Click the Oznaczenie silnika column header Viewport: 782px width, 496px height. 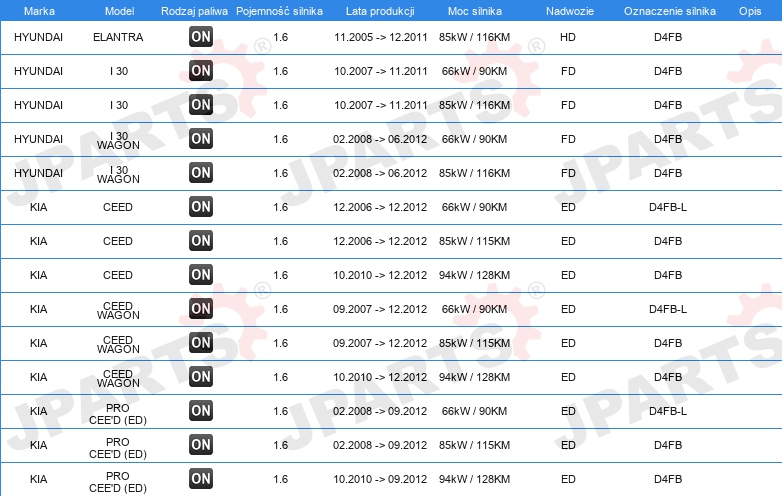pyautogui.click(x=670, y=11)
